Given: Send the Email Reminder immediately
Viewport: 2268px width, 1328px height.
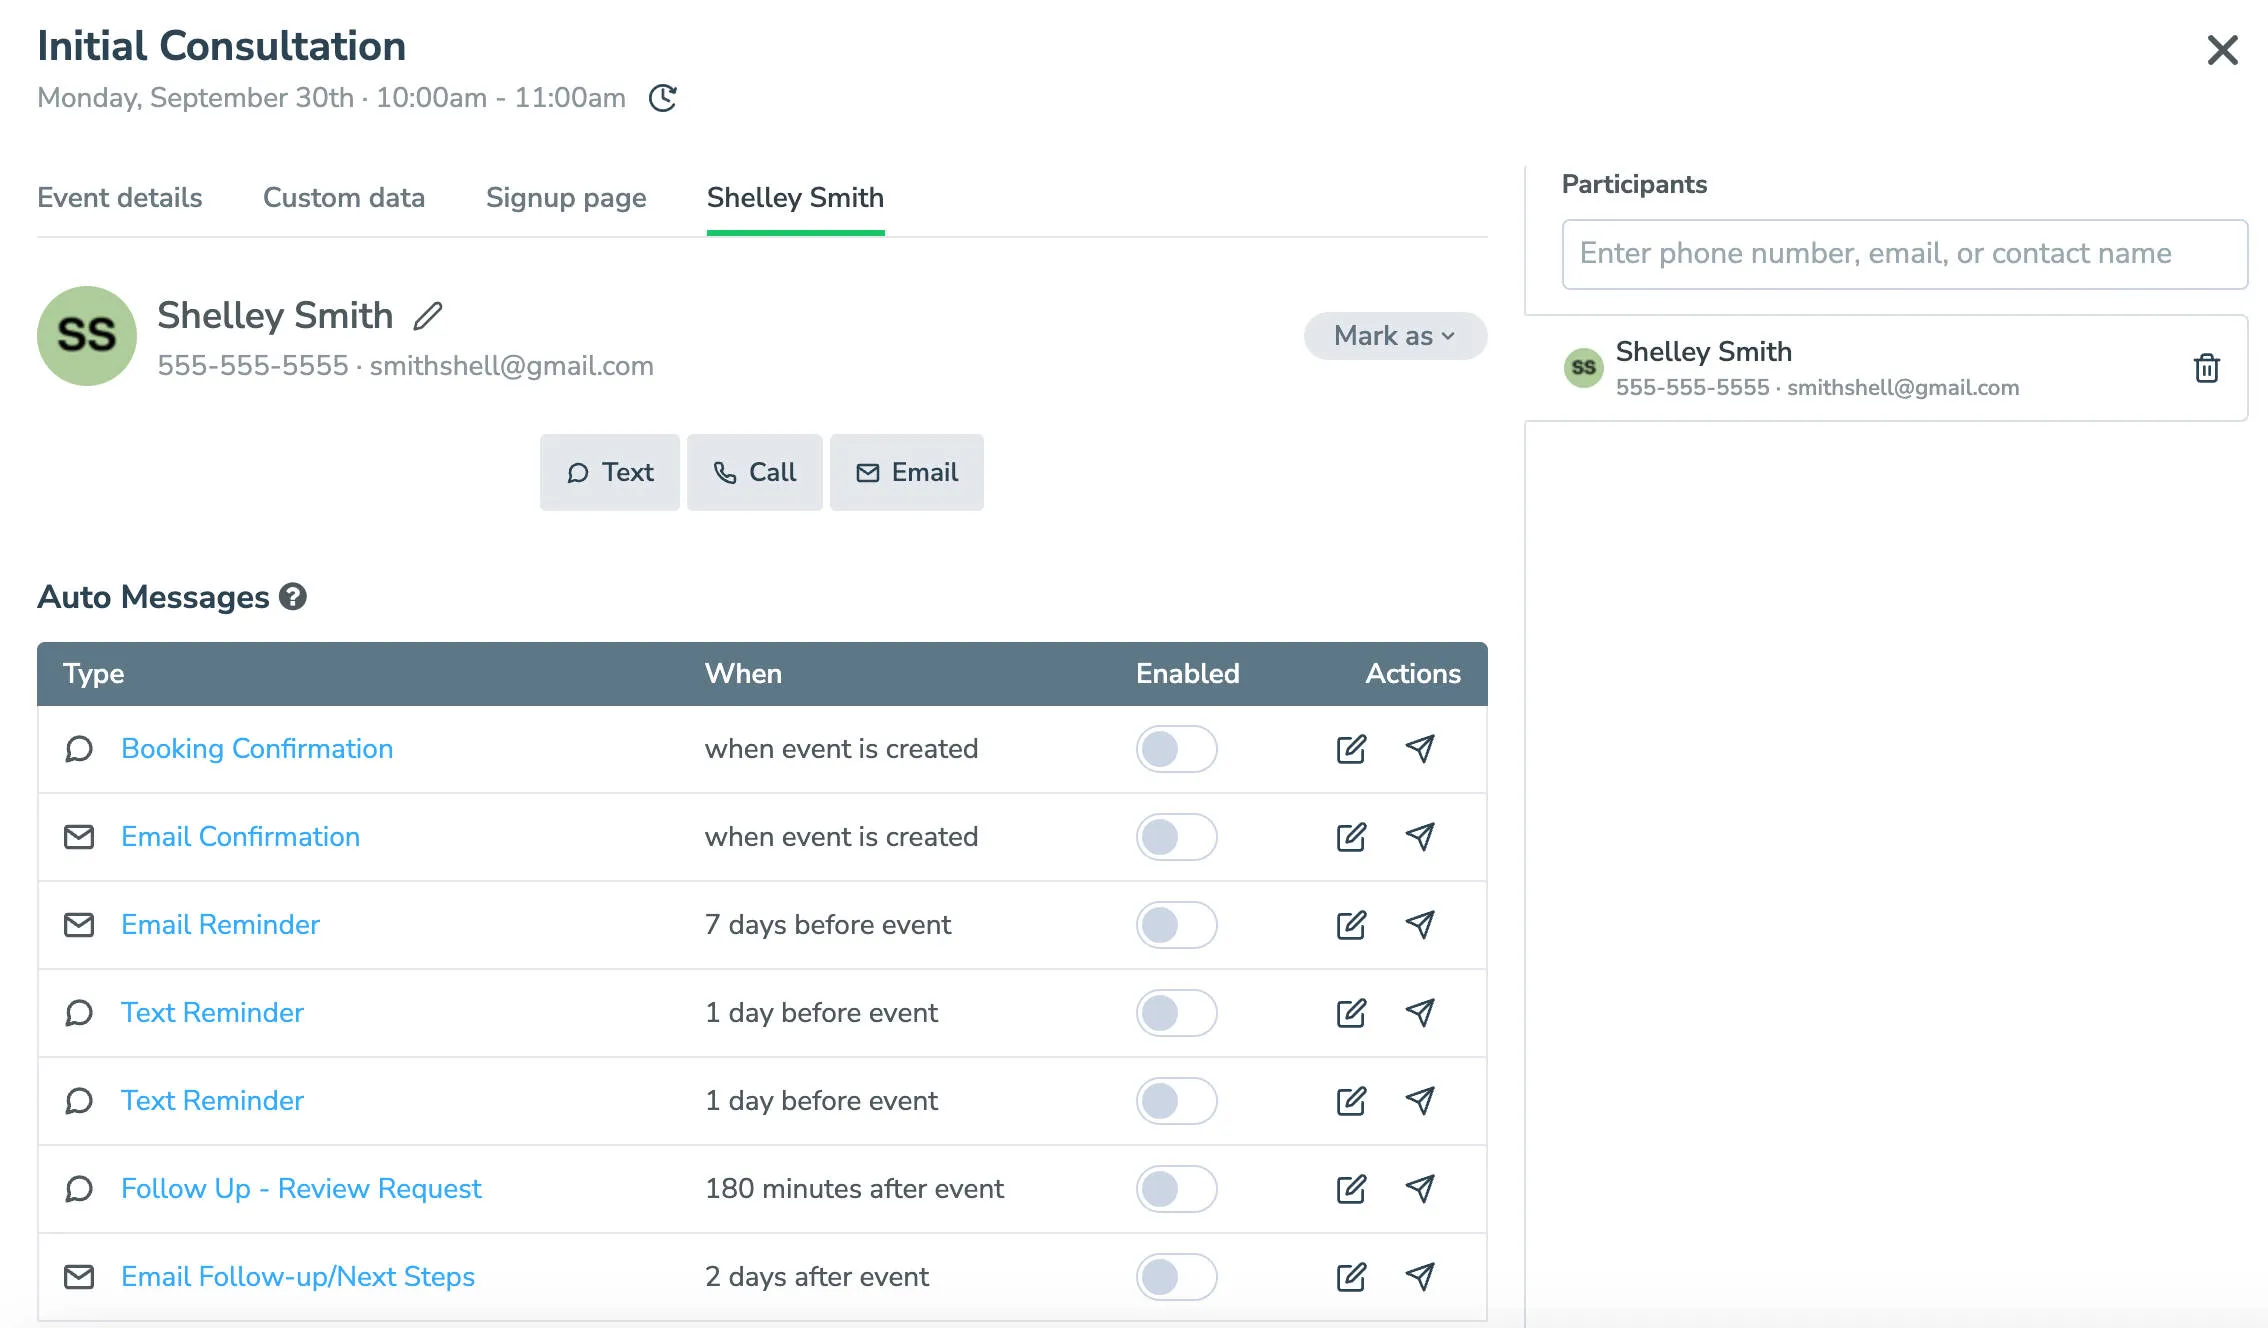Looking at the screenshot, I should pos(1420,925).
